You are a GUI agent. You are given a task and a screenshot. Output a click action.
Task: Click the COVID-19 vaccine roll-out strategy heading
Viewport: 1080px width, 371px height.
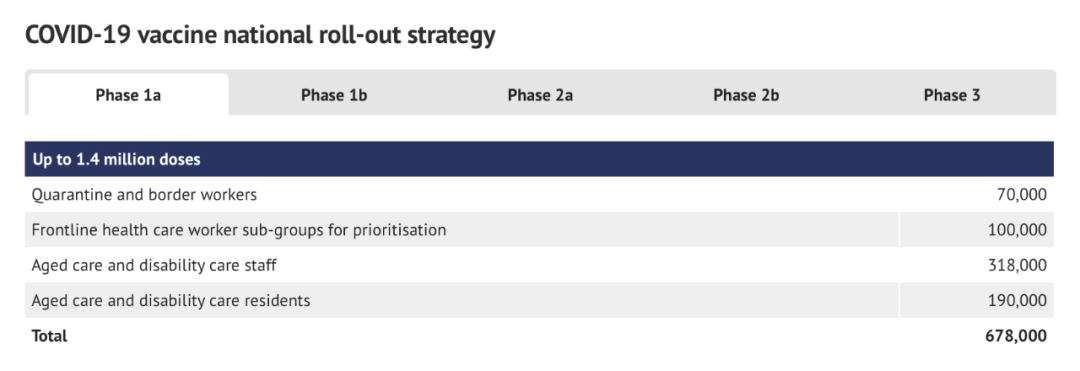pyautogui.click(x=260, y=34)
